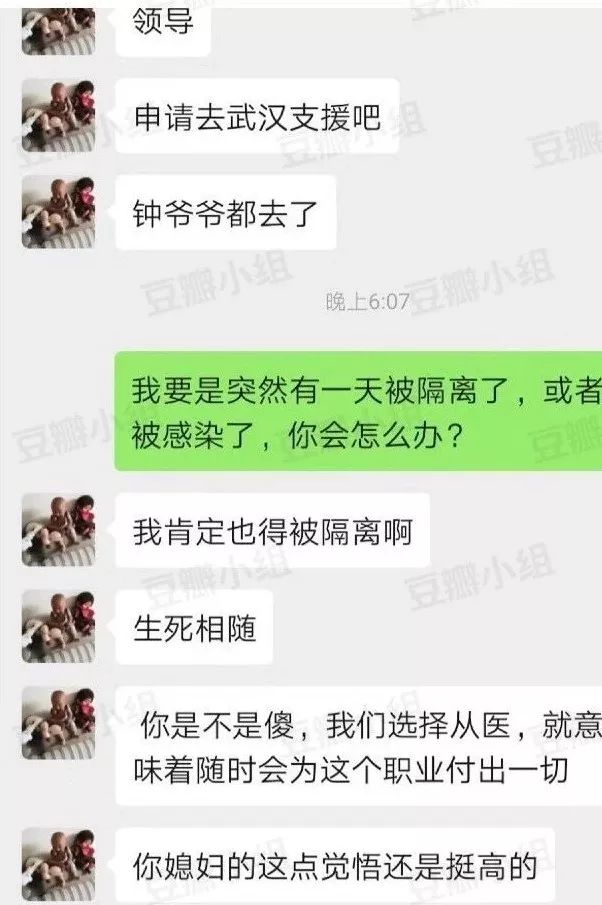Select the 领导 message bubble
Image resolution: width=602 pixels, height=905 pixels.
point(163,31)
